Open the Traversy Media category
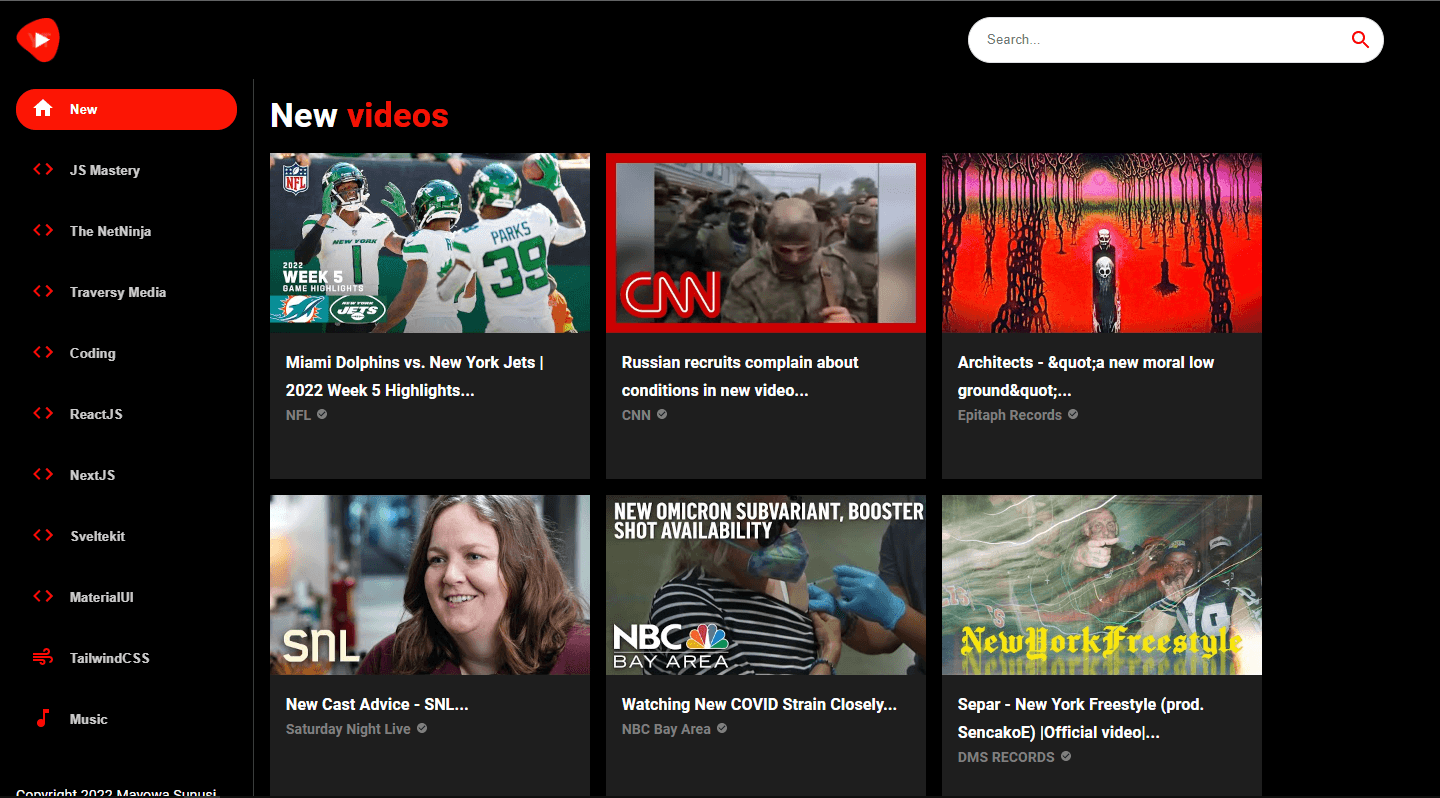The width and height of the screenshot is (1440, 798). point(117,291)
